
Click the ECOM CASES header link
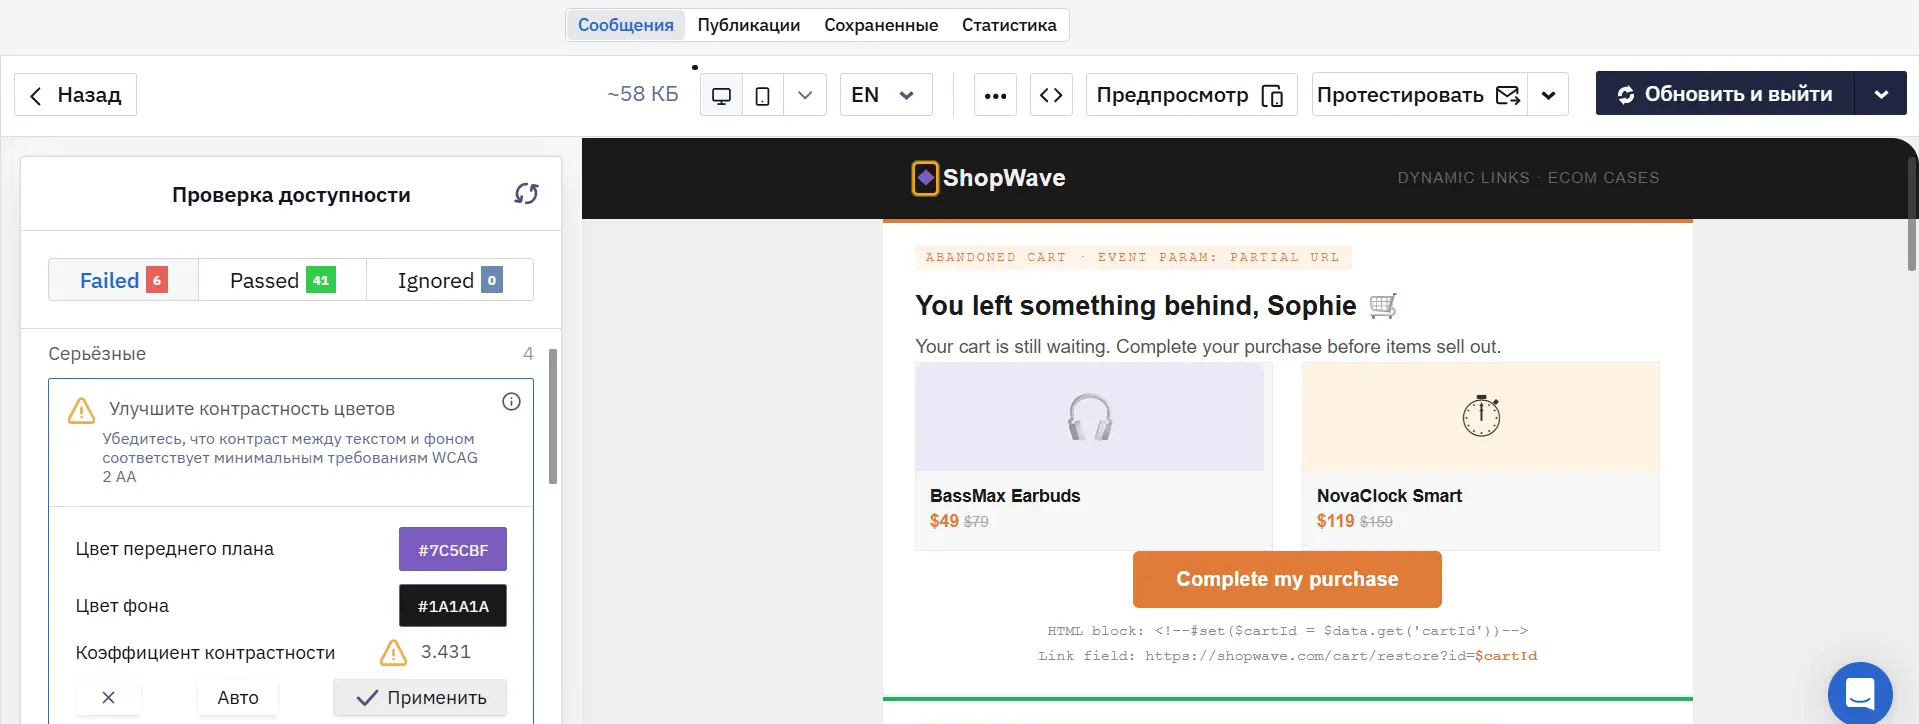1603,178
